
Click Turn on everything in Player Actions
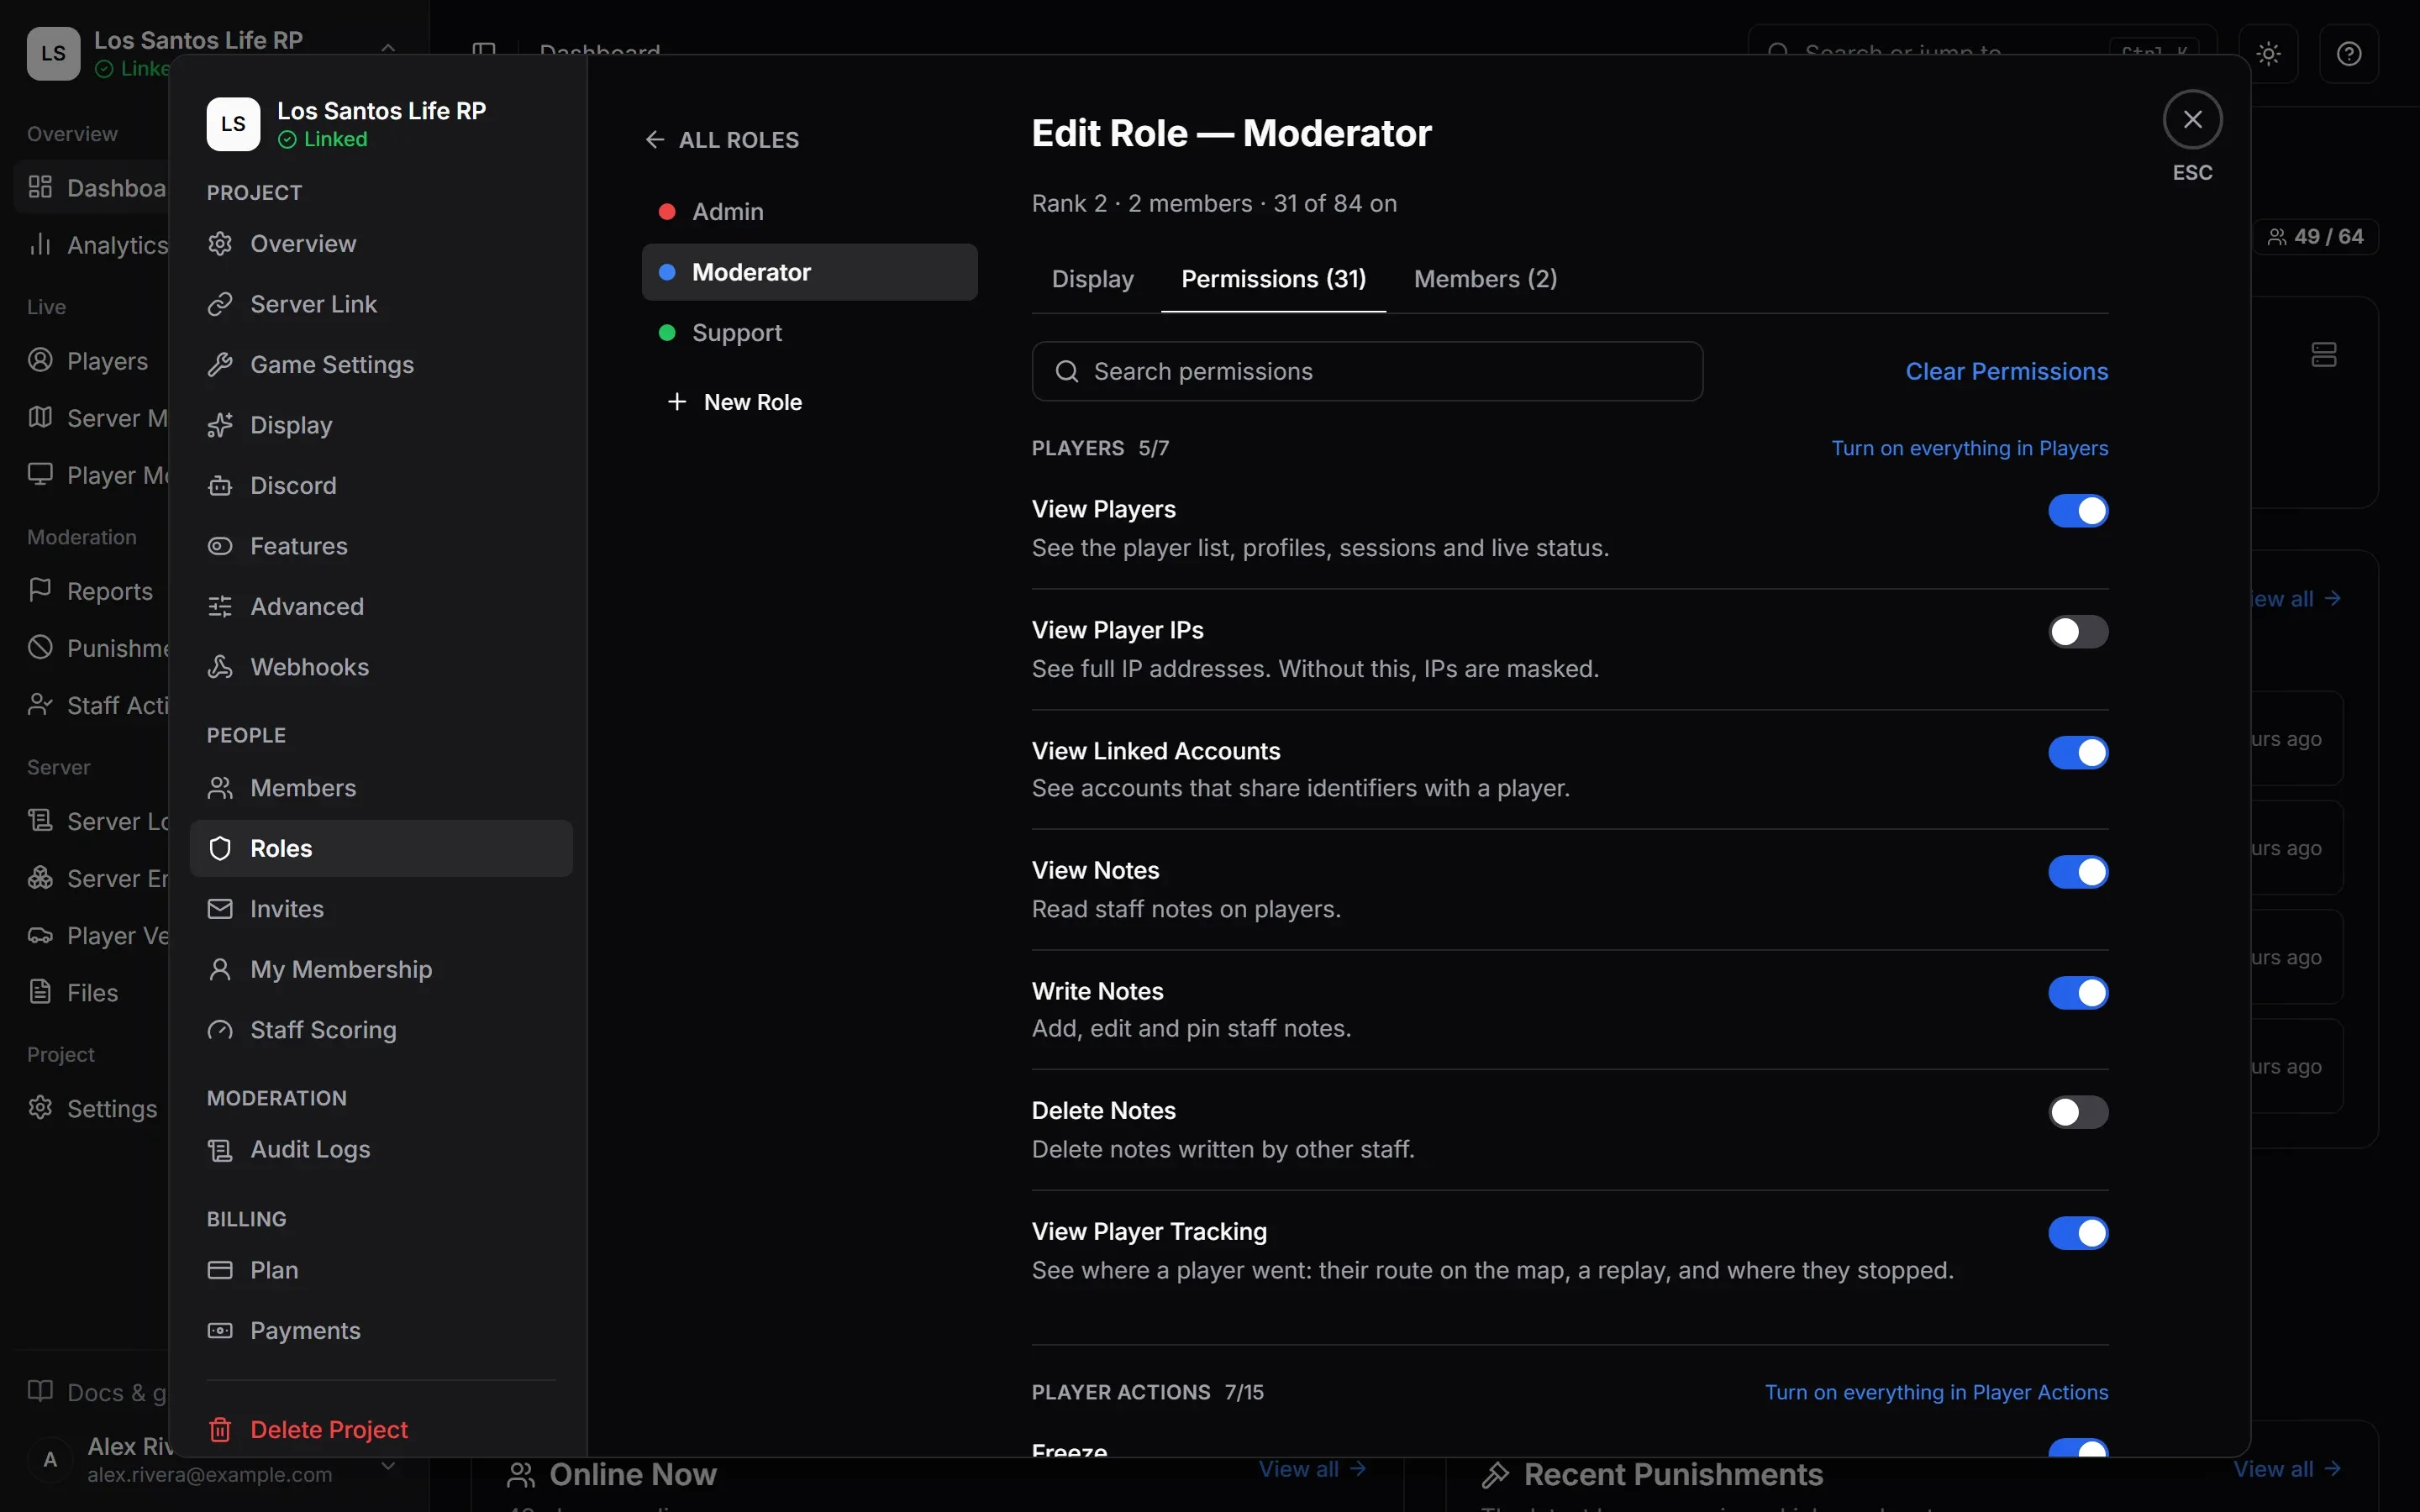(x=1936, y=1392)
